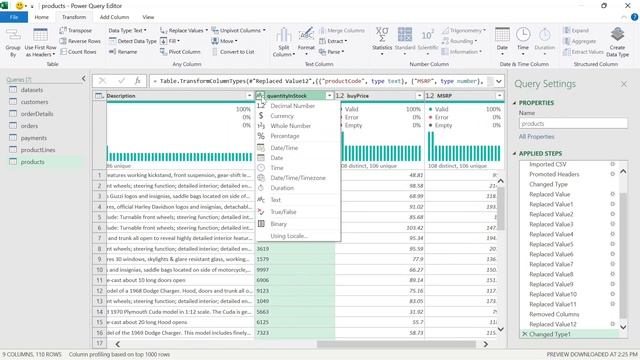The width and height of the screenshot is (640, 360).
Task: Click the horizontal scrollbar right arrow
Action: pyautogui.click(x=486, y=344)
